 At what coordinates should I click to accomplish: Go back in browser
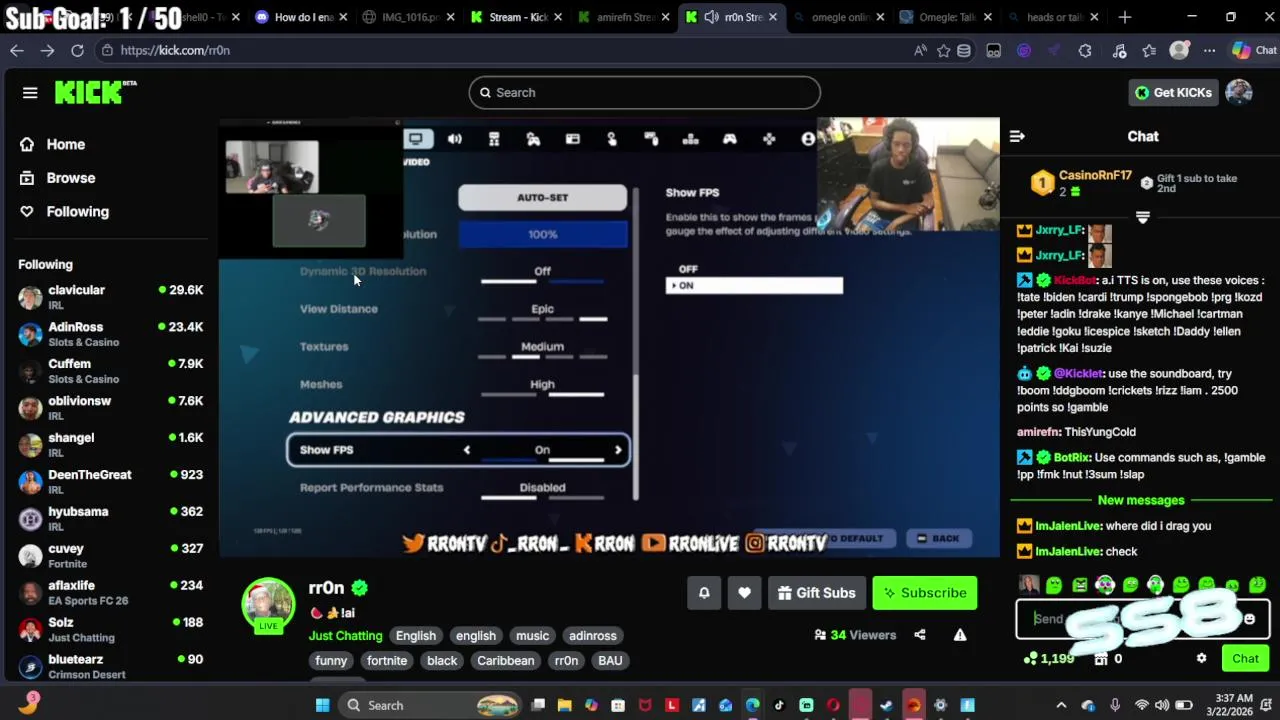pyautogui.click(x=17, y=50)
